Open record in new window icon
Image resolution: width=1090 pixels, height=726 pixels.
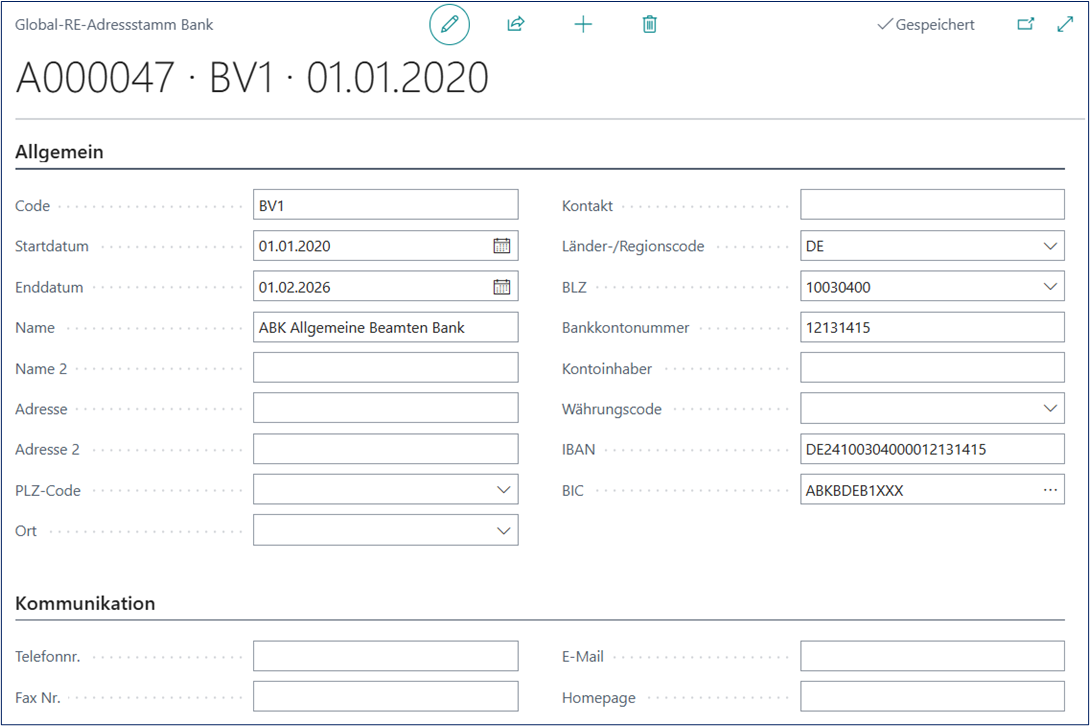pyautogui.click(x=1025, y=25)
